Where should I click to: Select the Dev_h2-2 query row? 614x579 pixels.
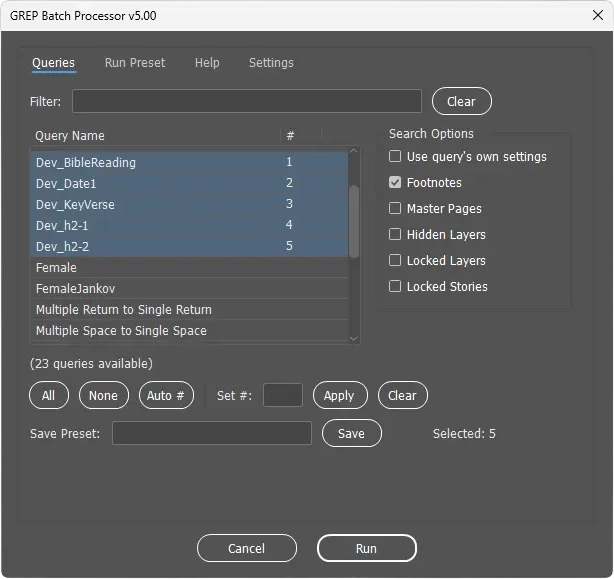coord(189,246)
